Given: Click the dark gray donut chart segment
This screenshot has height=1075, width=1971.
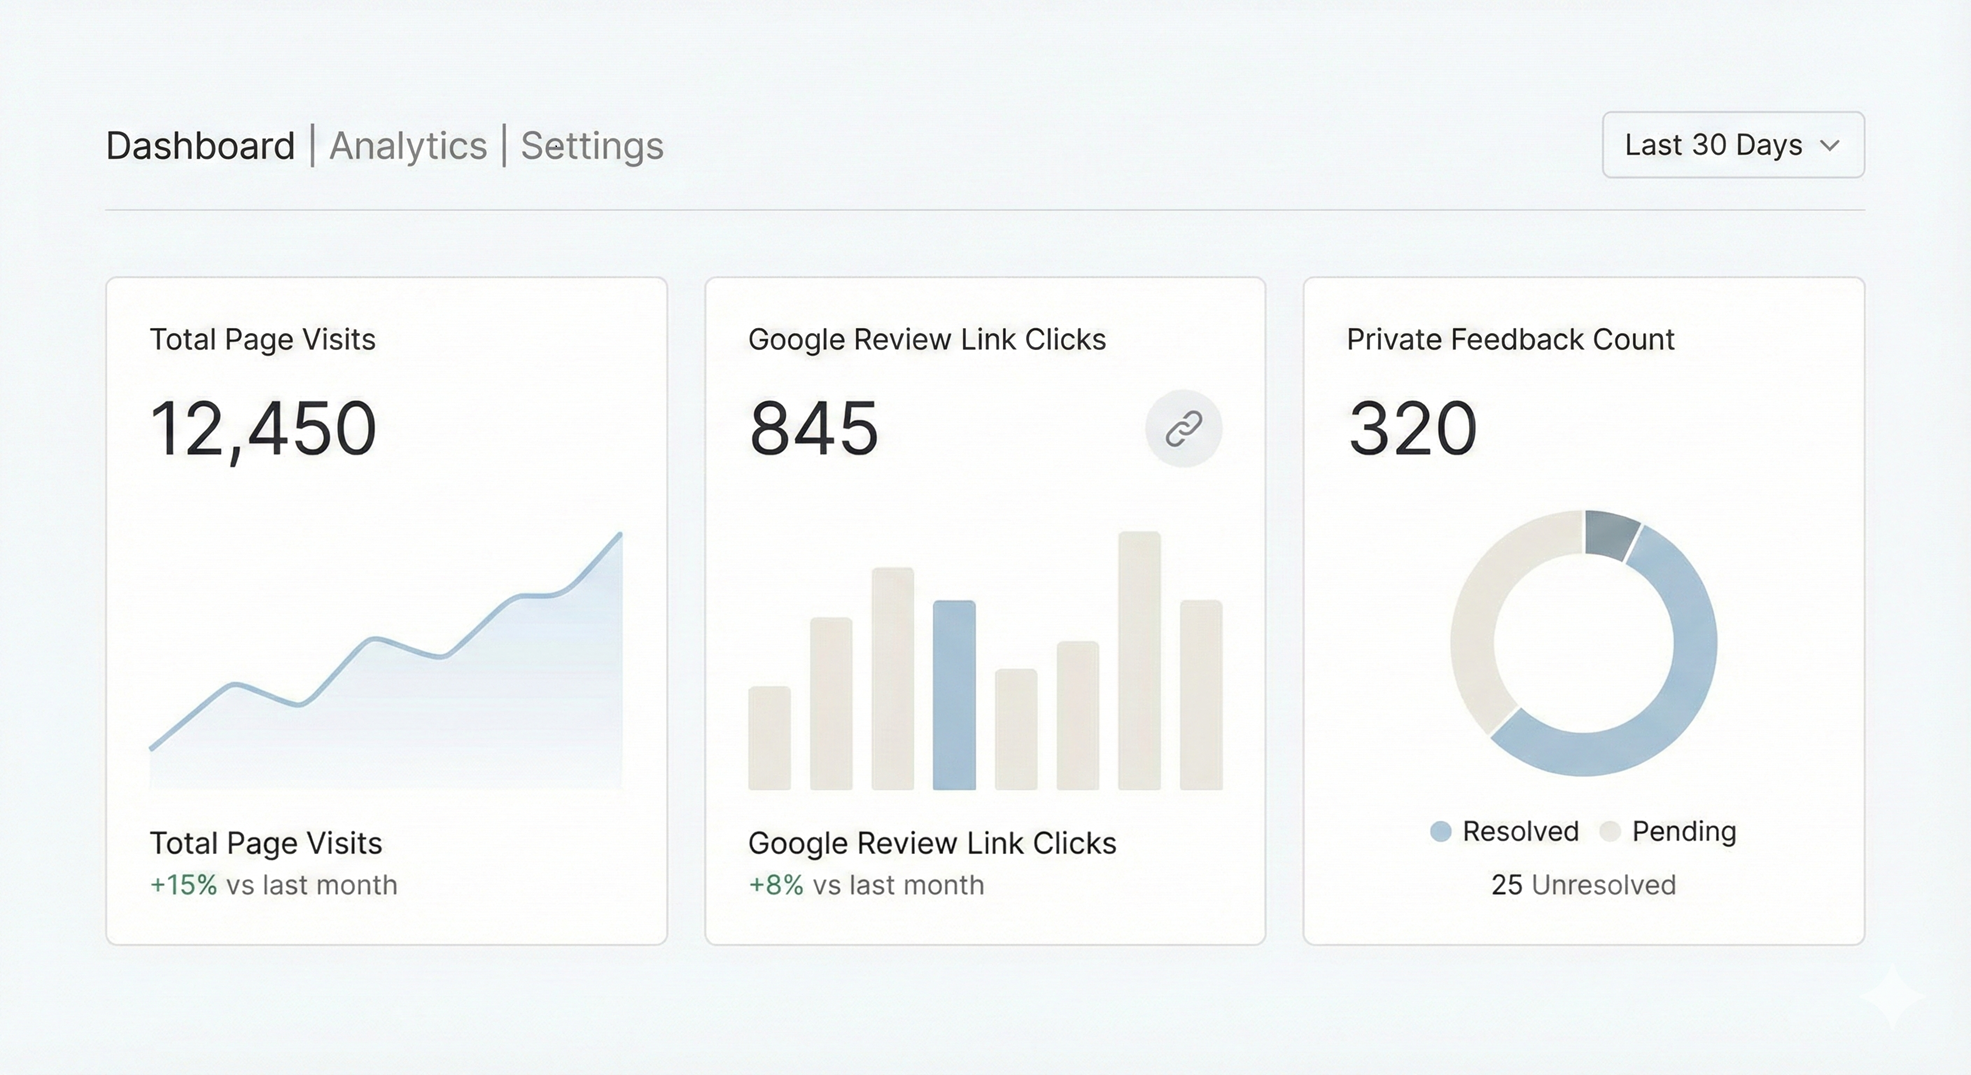Looking at the screenshot, I should 1609,534.
